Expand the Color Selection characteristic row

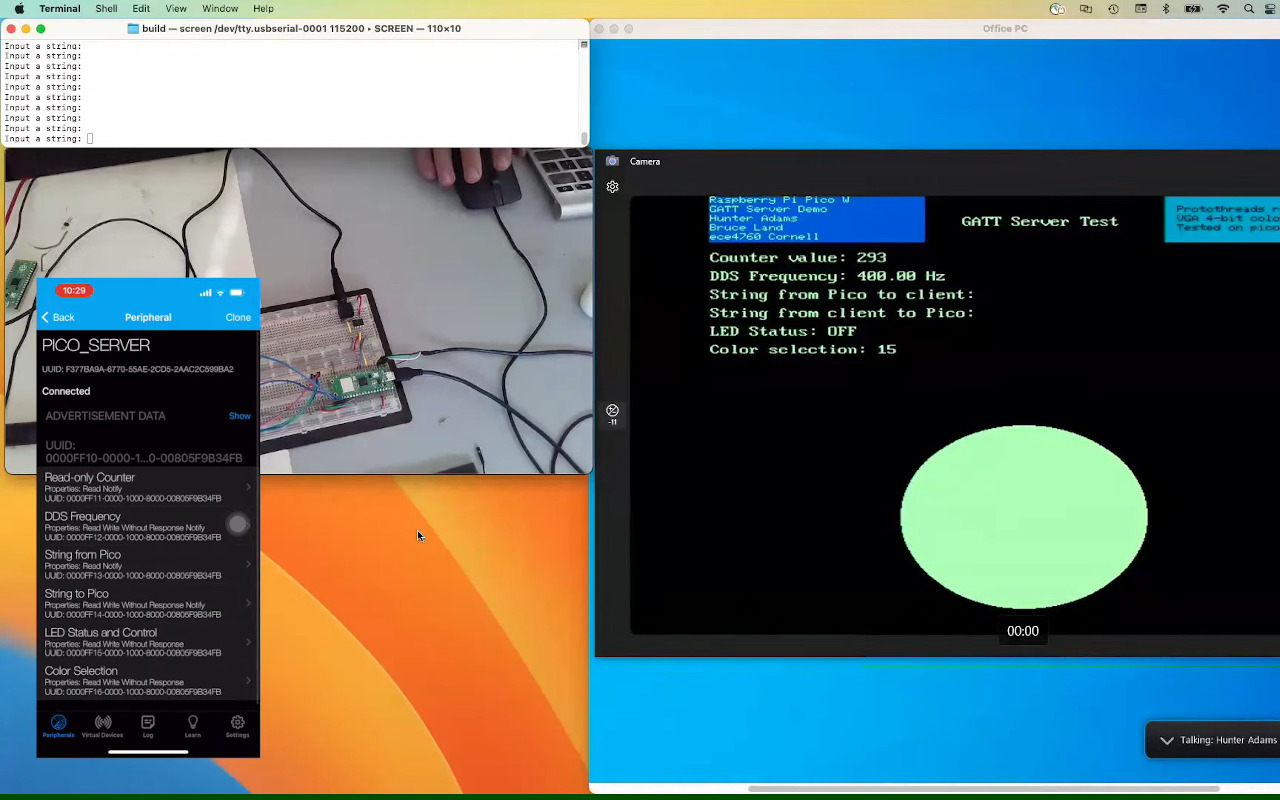(145, 680)
